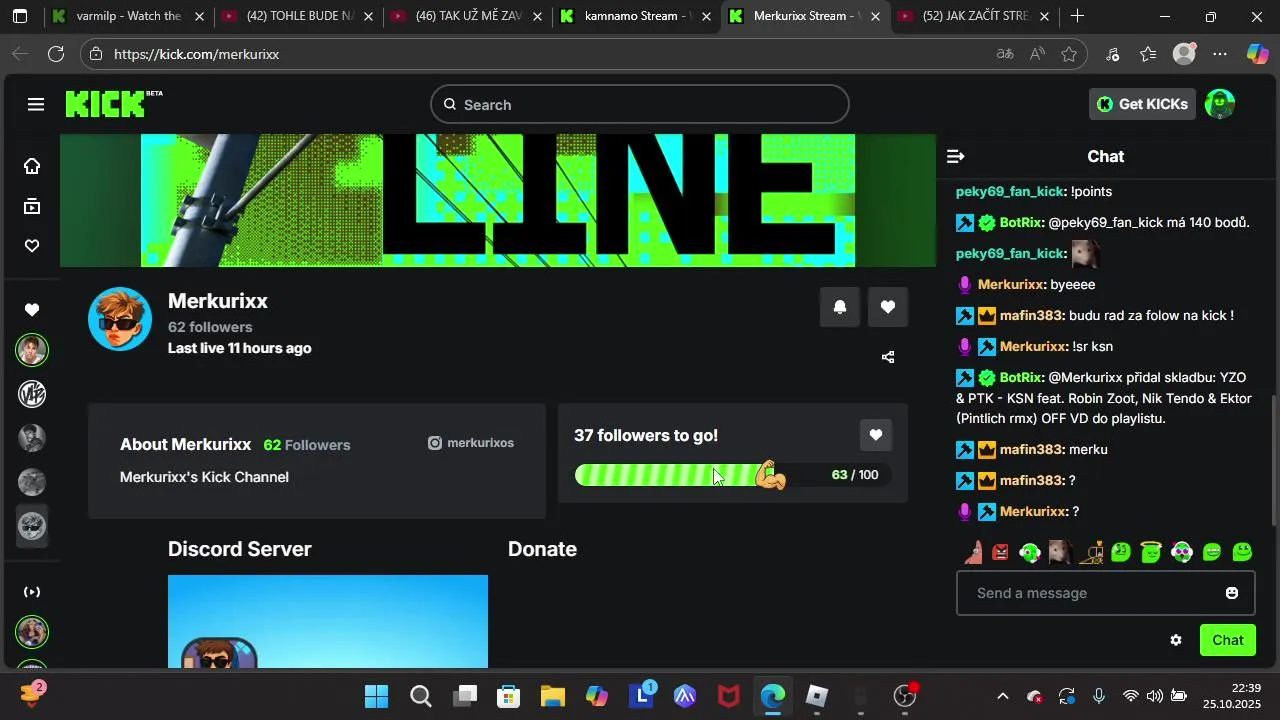
Task: Select the red angry quick emote
Action: tap(1000, 551)
